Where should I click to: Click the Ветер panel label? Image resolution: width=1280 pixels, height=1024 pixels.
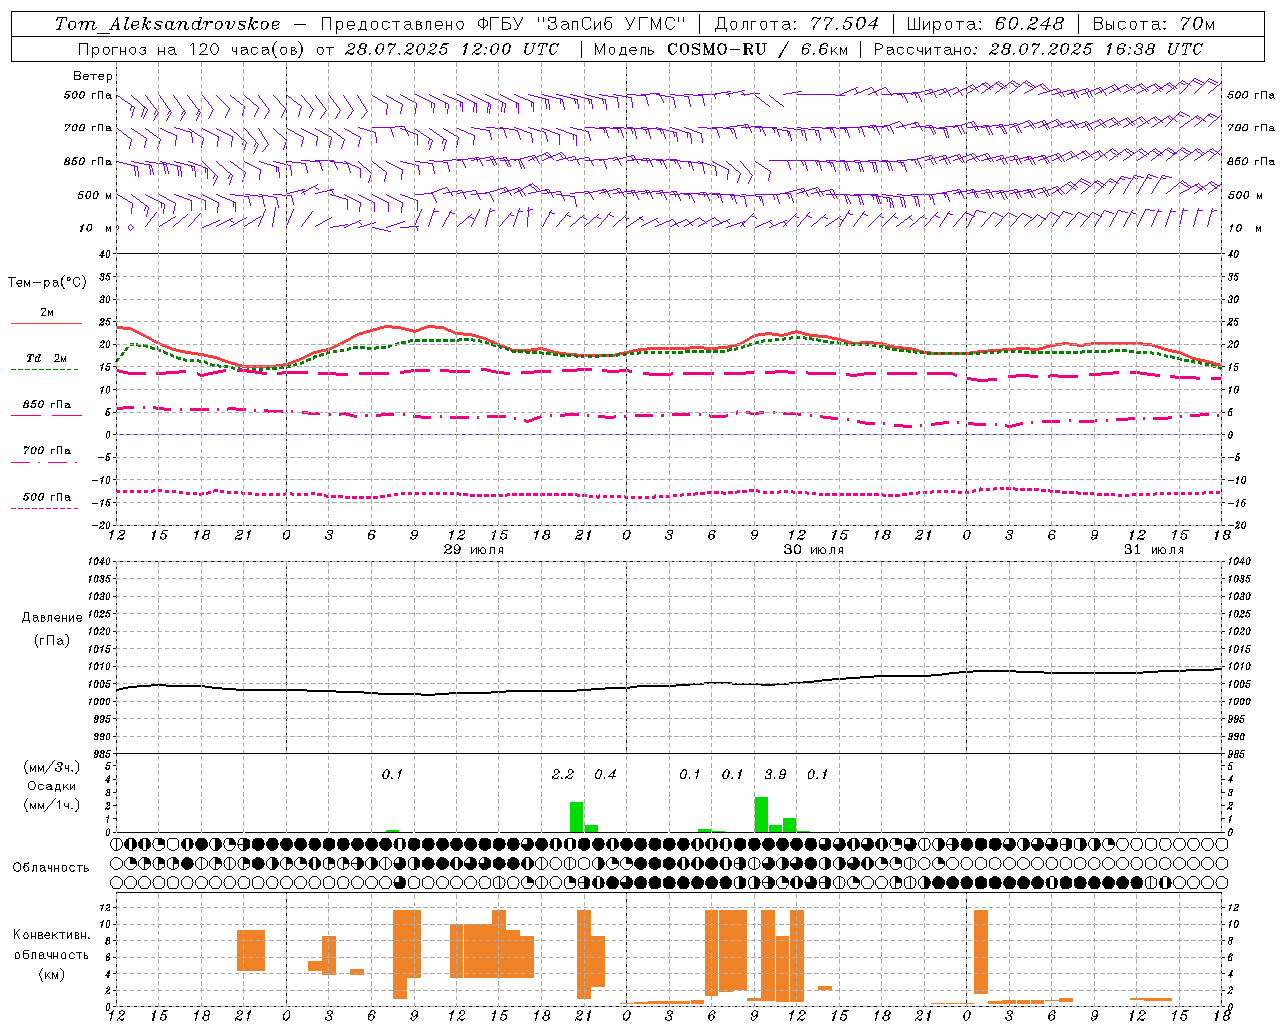coord(93,76)
